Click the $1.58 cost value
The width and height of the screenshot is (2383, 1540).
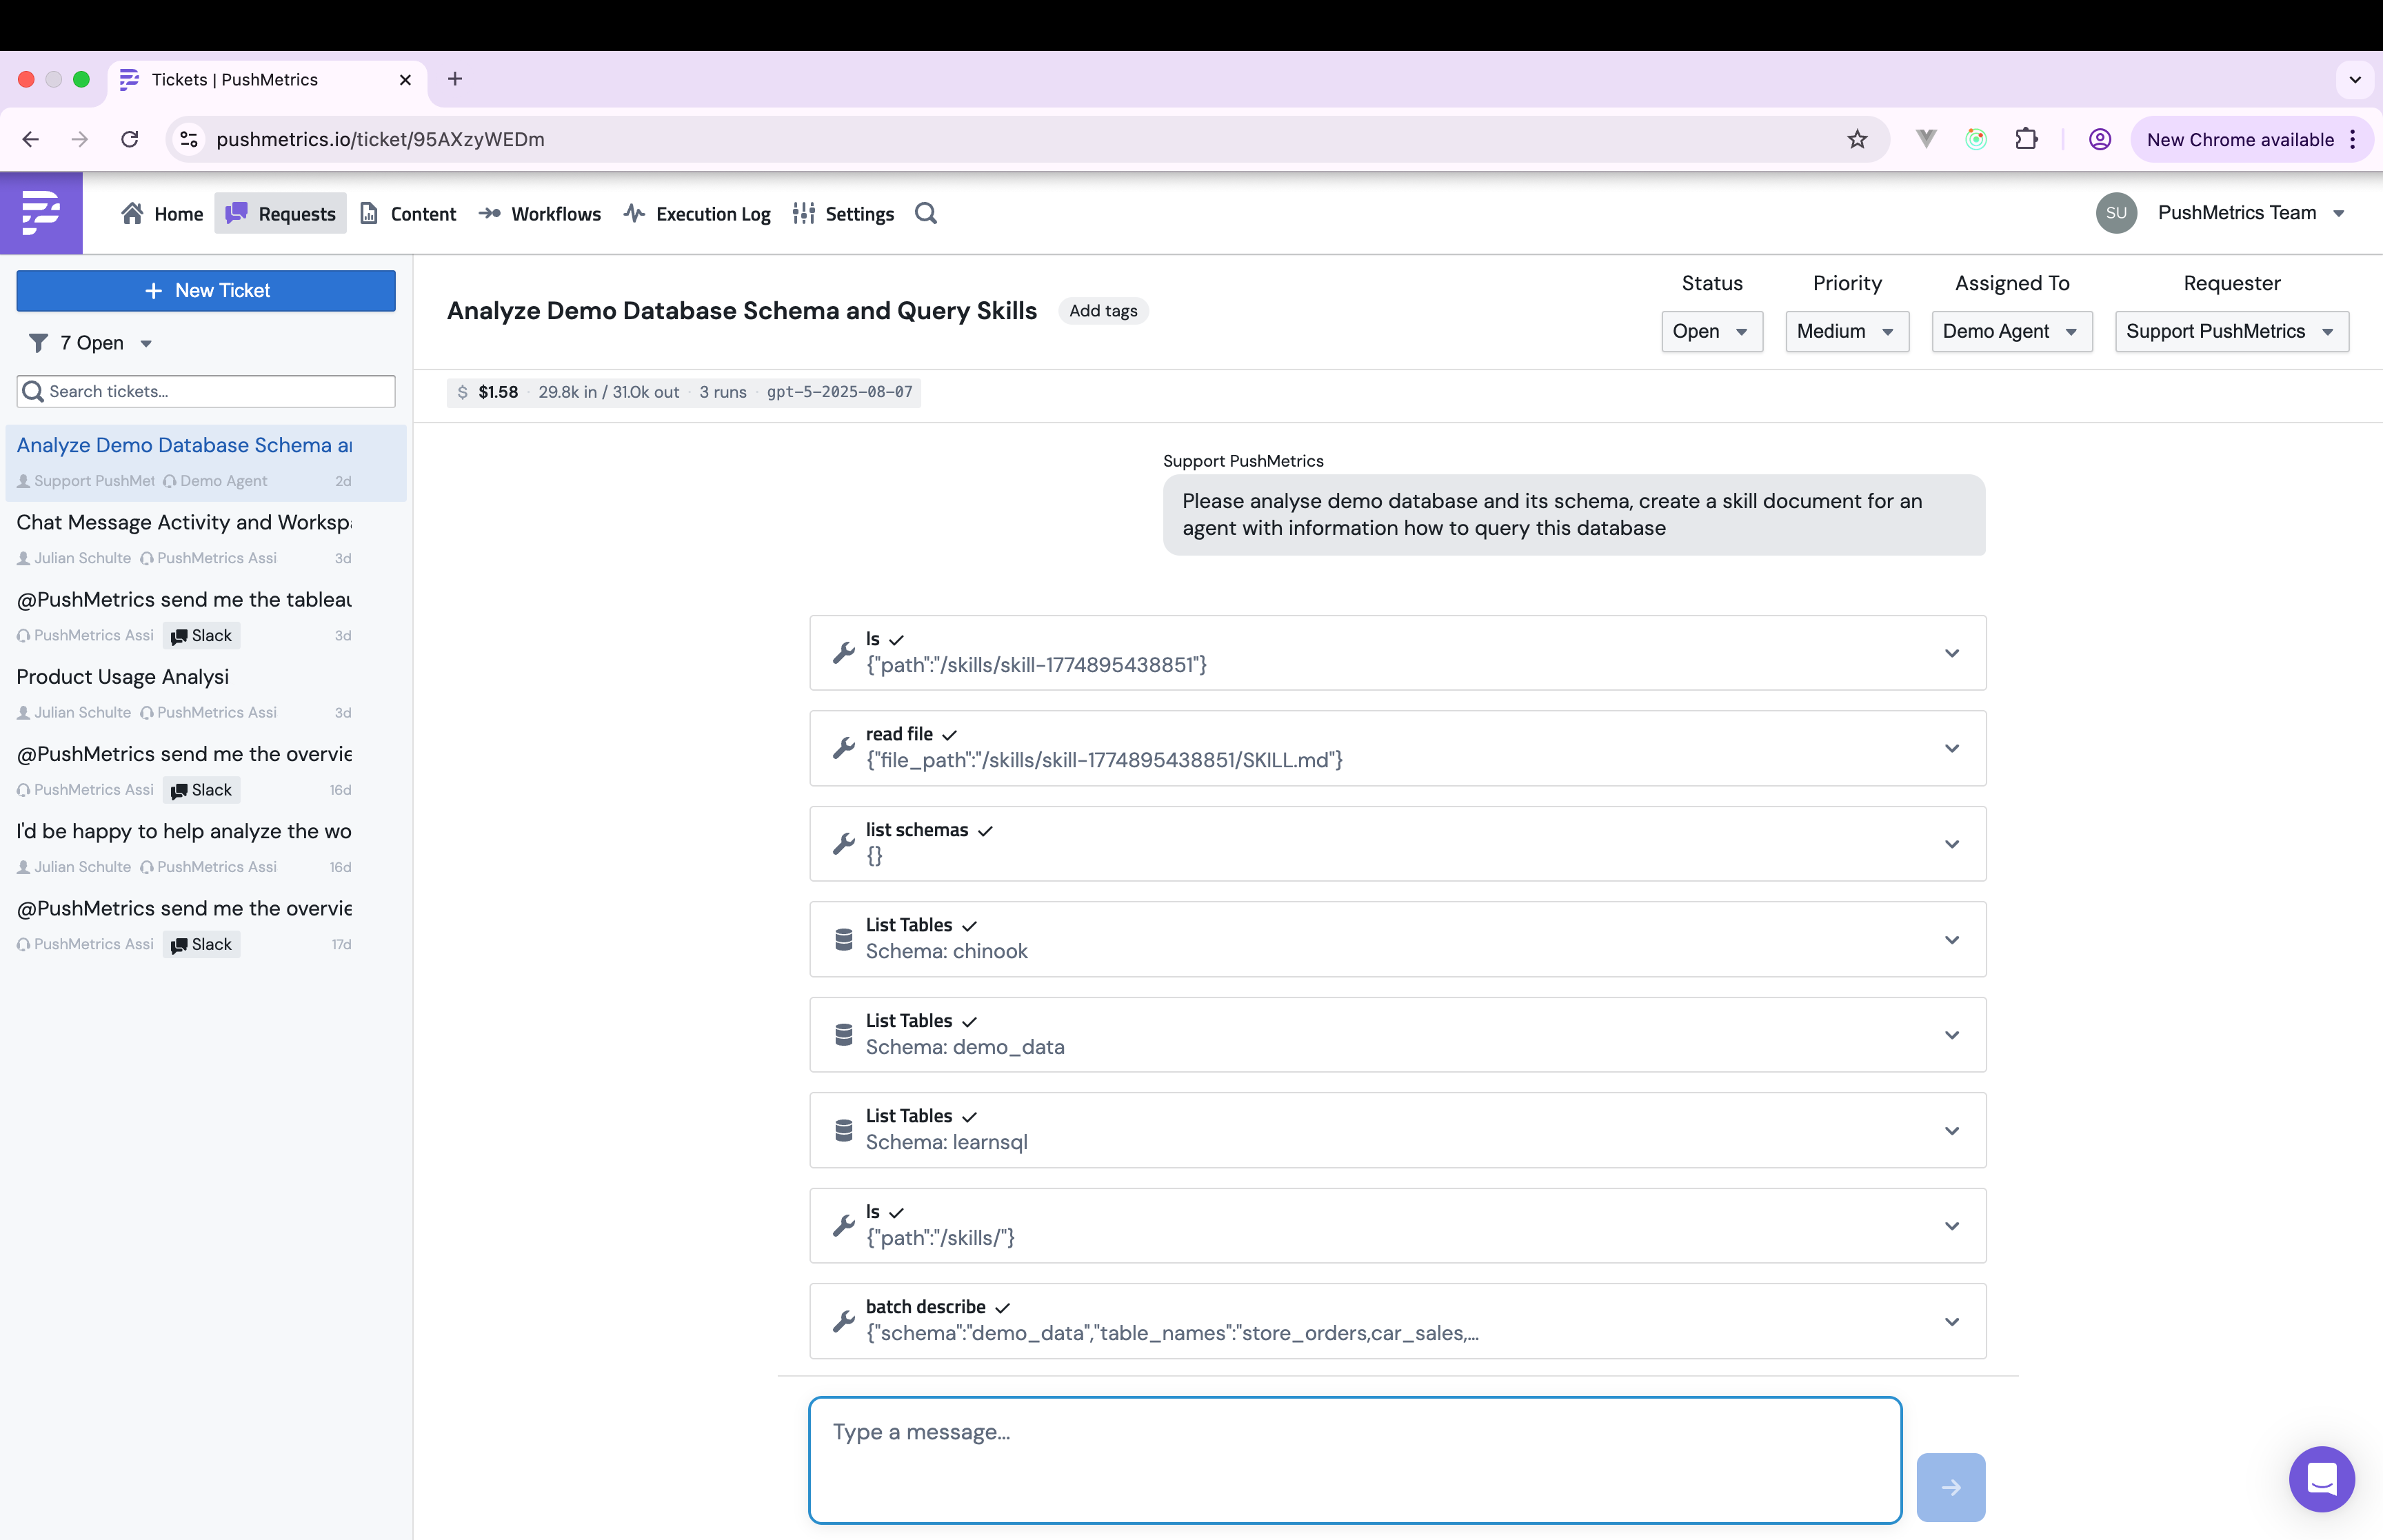point(498,392)
